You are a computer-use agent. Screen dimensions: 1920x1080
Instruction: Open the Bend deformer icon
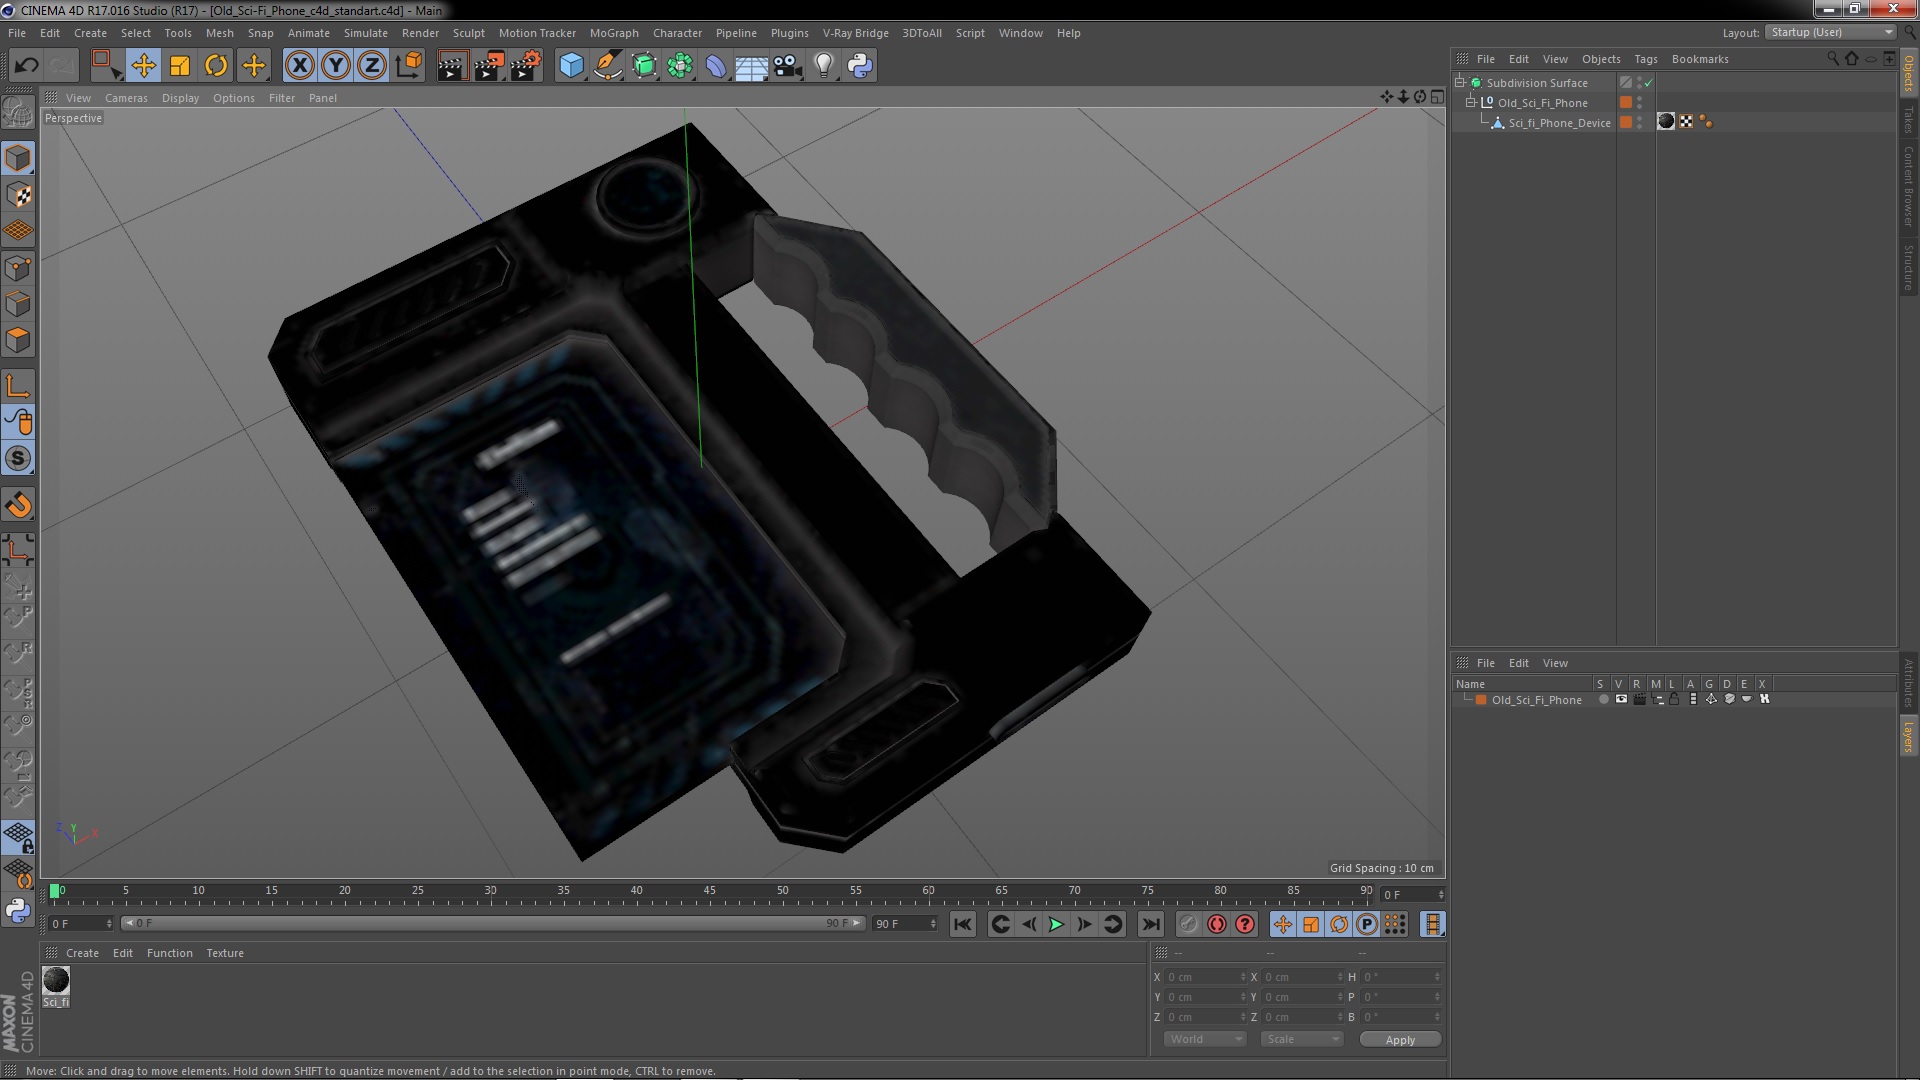click(716, 66)
